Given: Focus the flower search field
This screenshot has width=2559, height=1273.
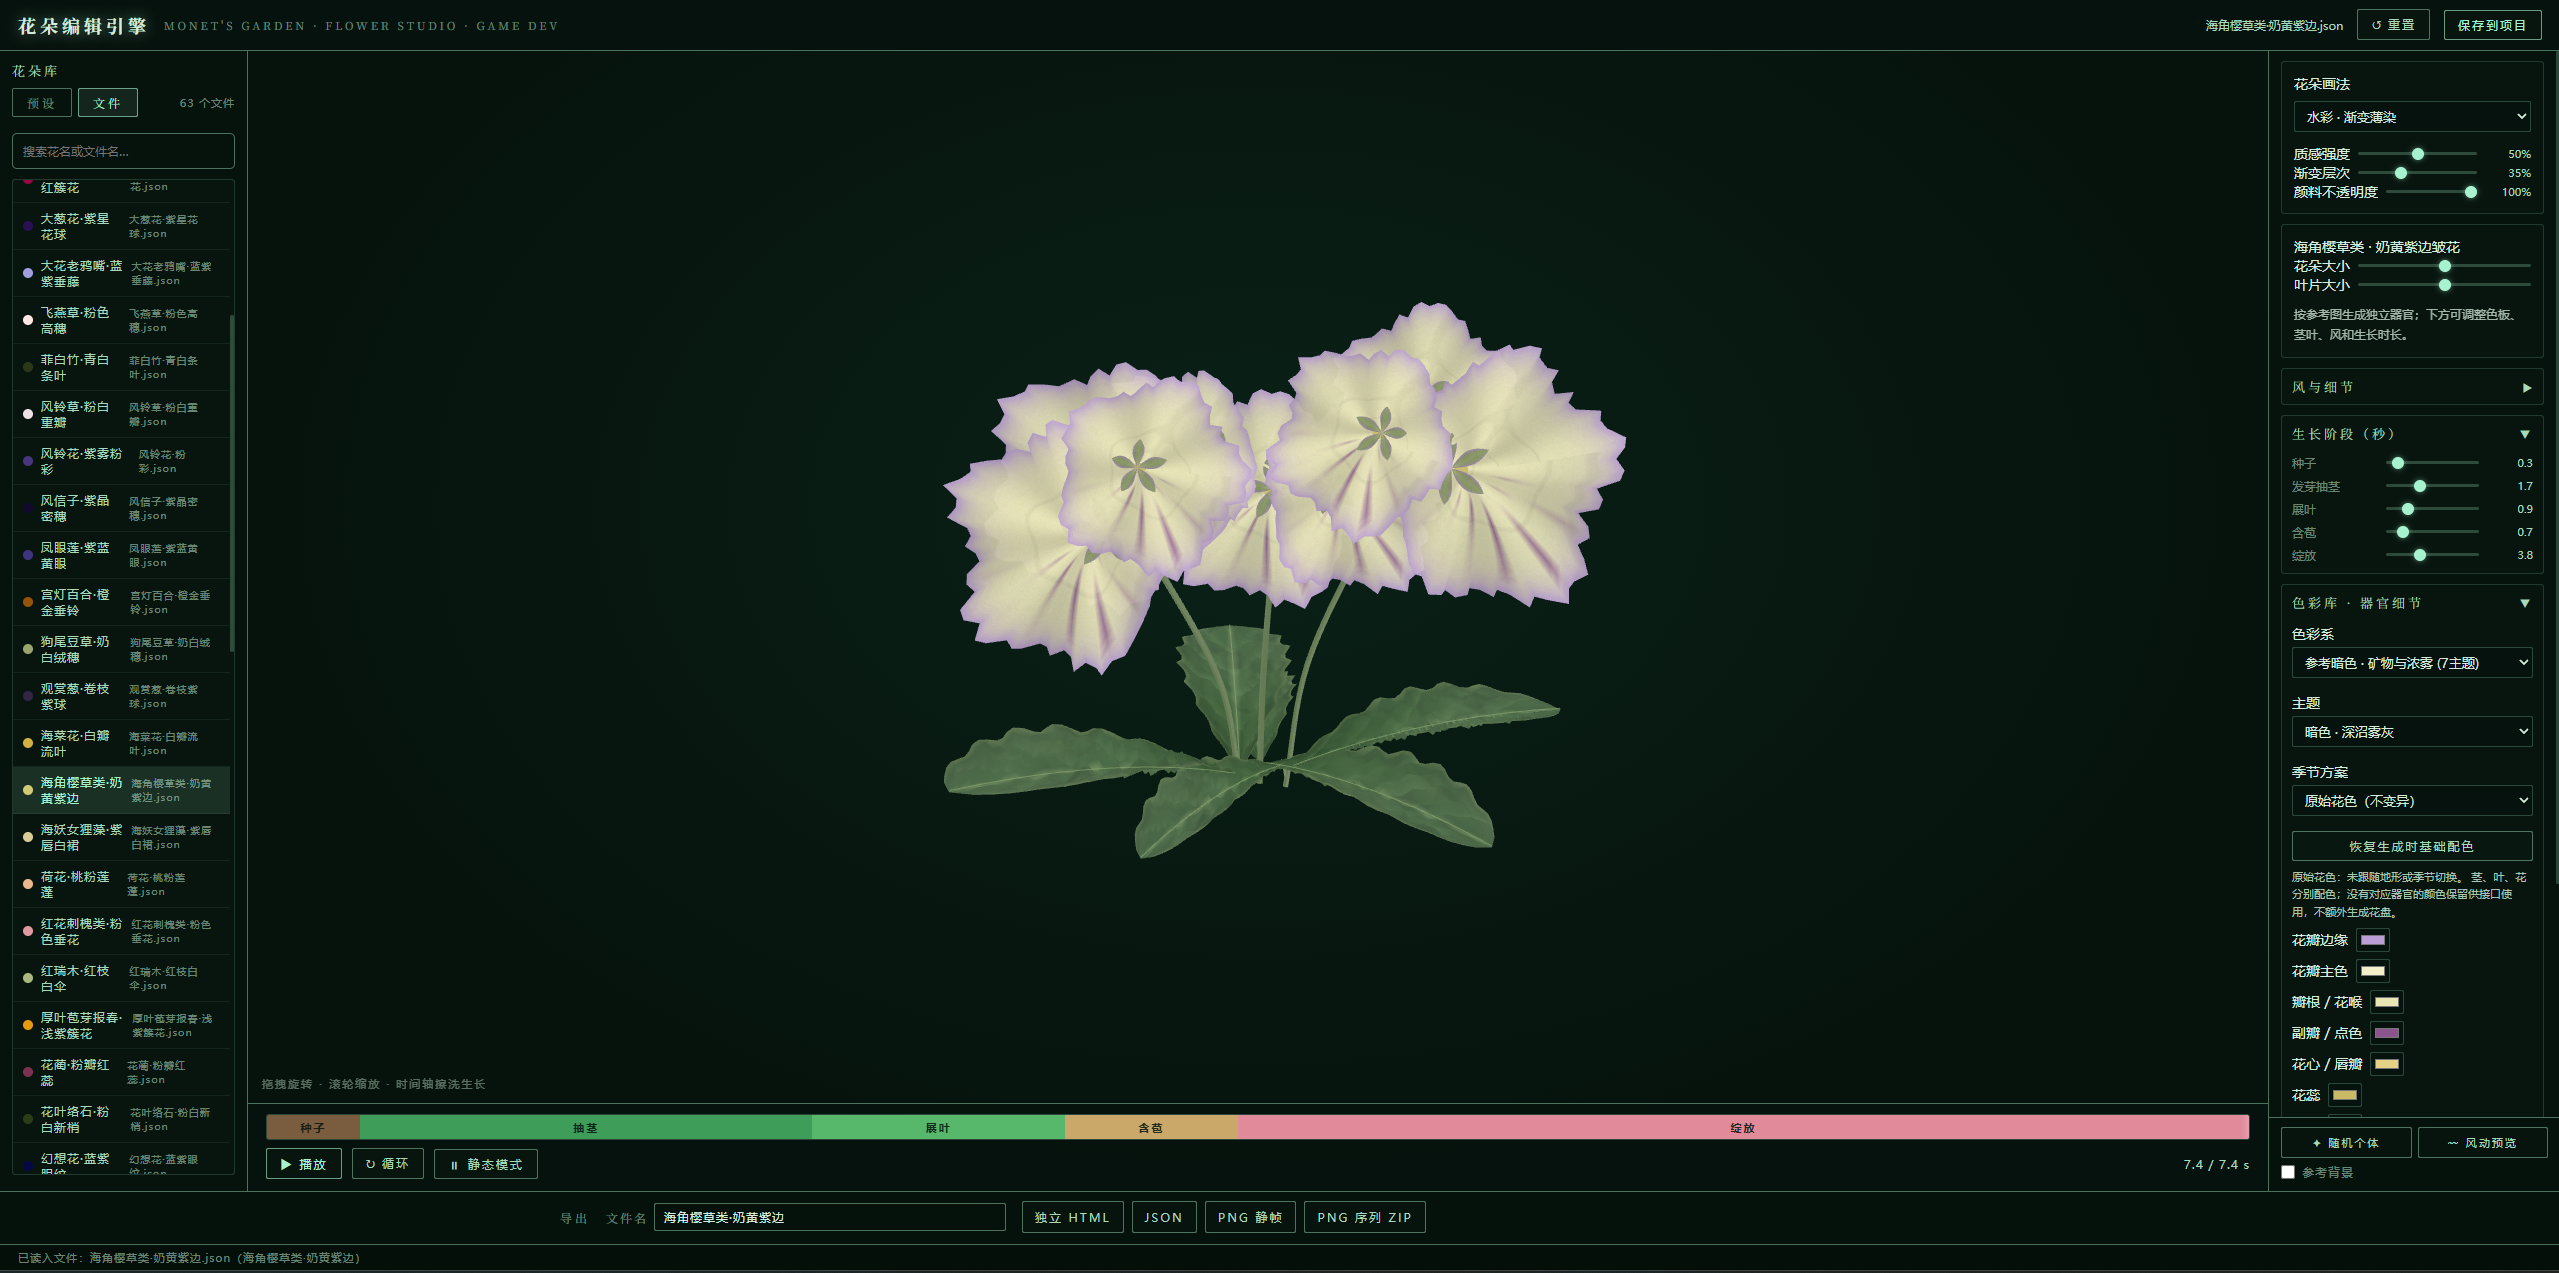Looking at the screenshot, I should coord(123,151).
